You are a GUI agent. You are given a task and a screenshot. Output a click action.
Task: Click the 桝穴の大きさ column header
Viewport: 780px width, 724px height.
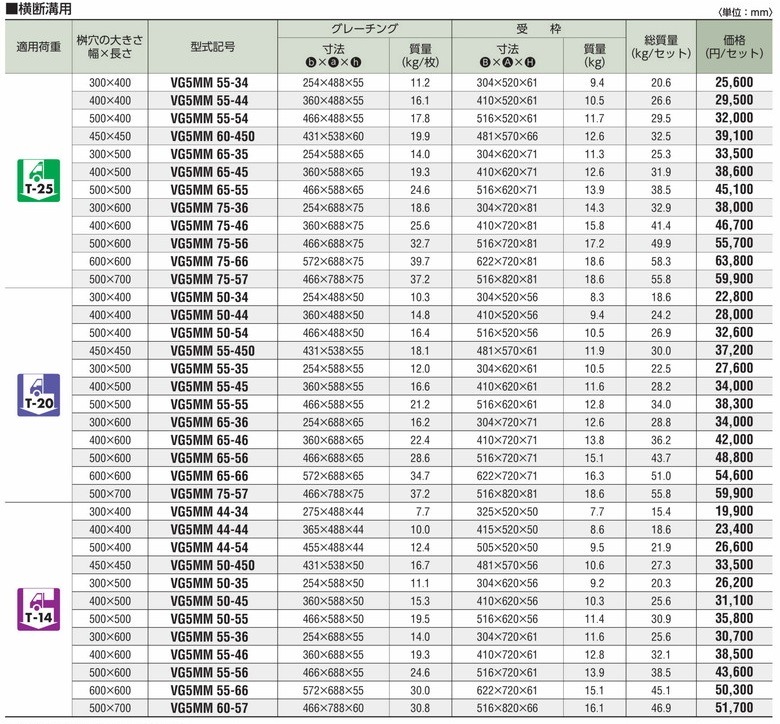(110, 46)
